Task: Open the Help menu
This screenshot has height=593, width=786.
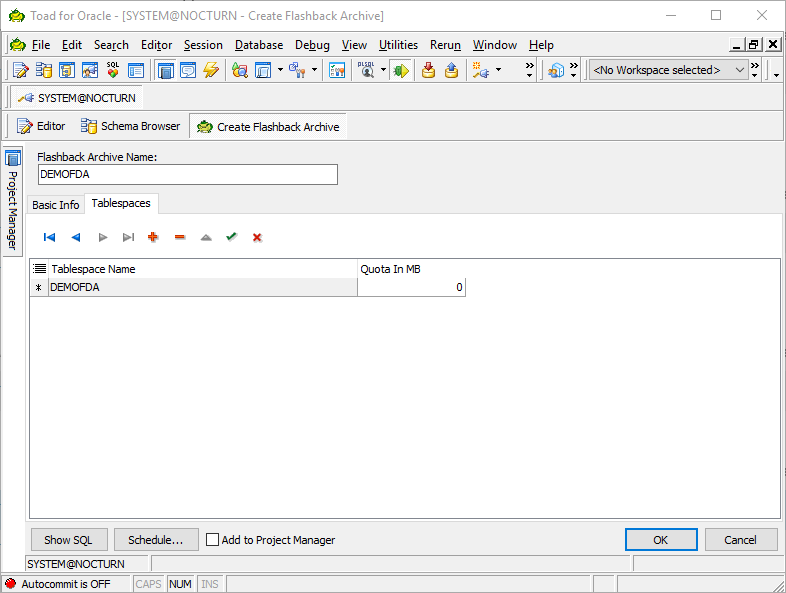Action: (x=541, y=45)
